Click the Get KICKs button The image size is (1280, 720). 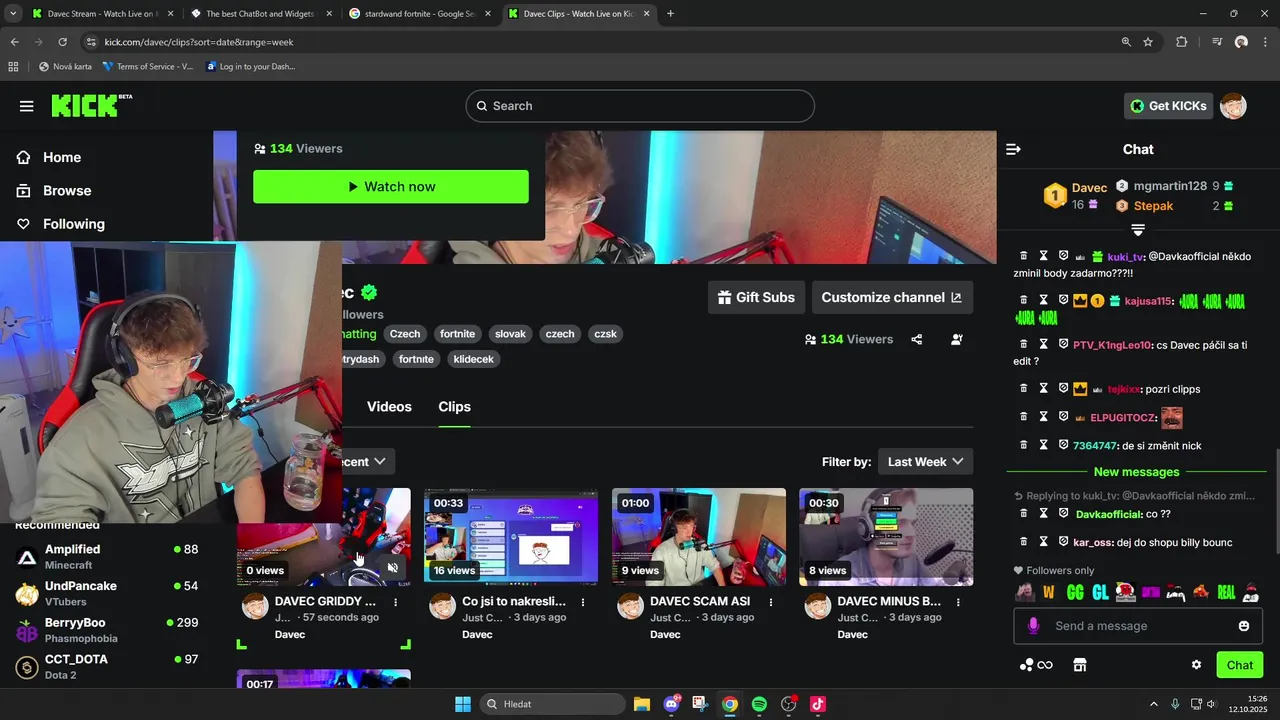click(x=1168, y=106)
